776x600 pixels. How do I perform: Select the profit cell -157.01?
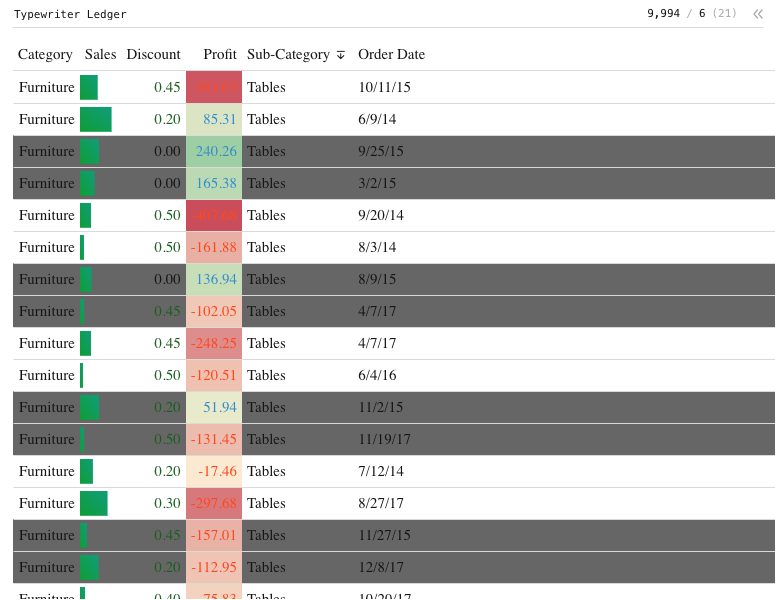point(214,535)
